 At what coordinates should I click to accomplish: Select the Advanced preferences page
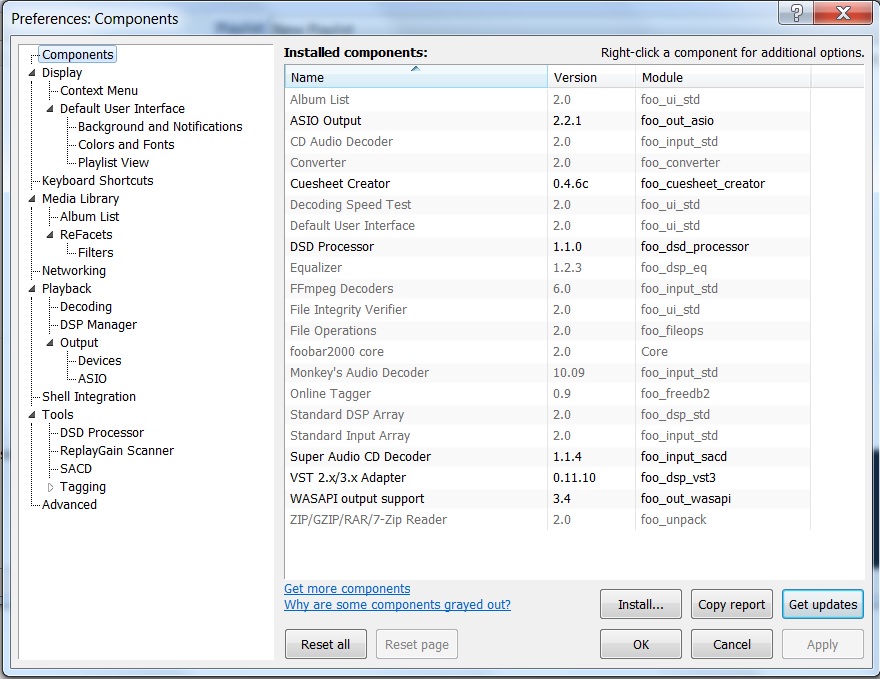(x=69, y=505)
